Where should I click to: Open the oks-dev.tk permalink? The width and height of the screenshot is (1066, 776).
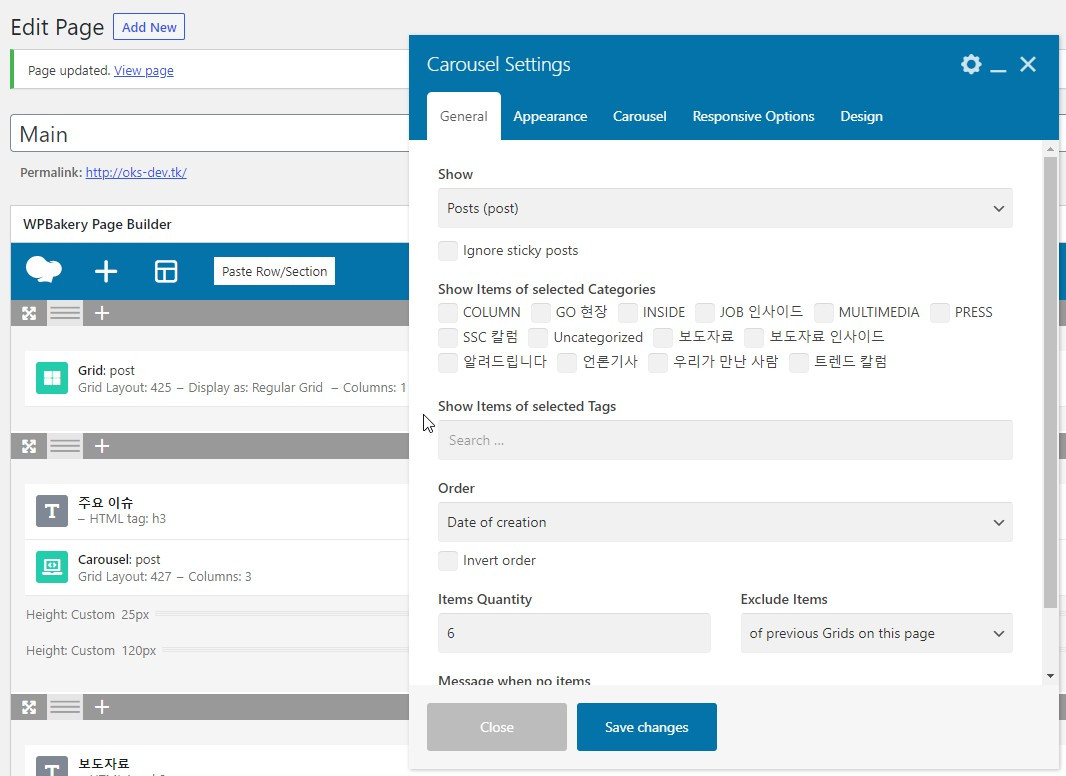pos(136,172)
